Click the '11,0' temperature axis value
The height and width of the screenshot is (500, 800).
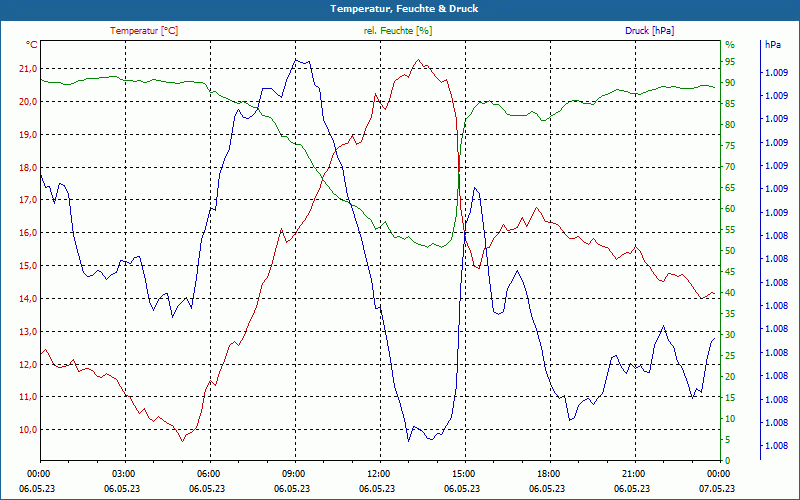coord(29,397)
